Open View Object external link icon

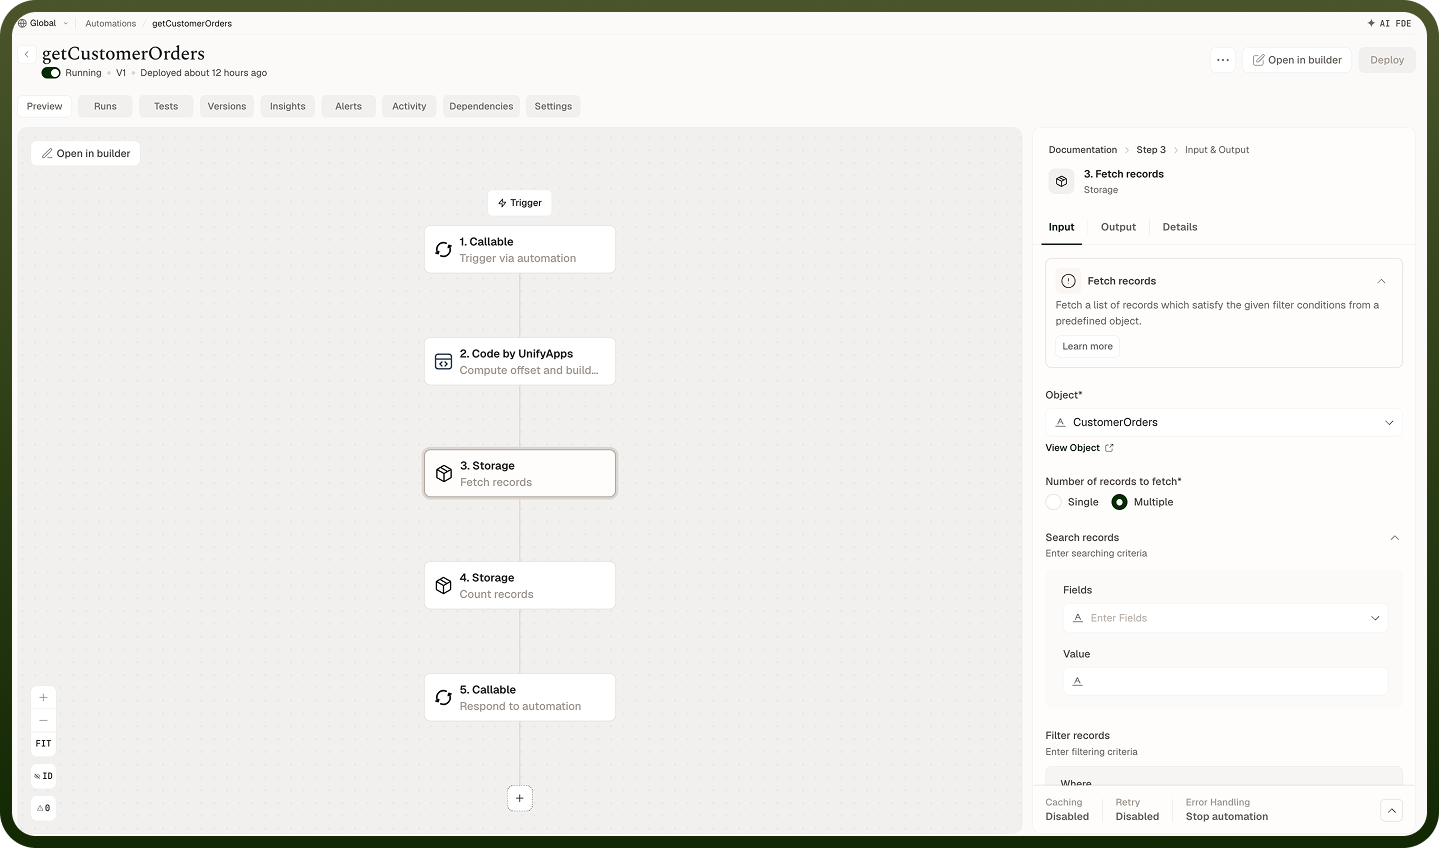(x=1109, y=448)
